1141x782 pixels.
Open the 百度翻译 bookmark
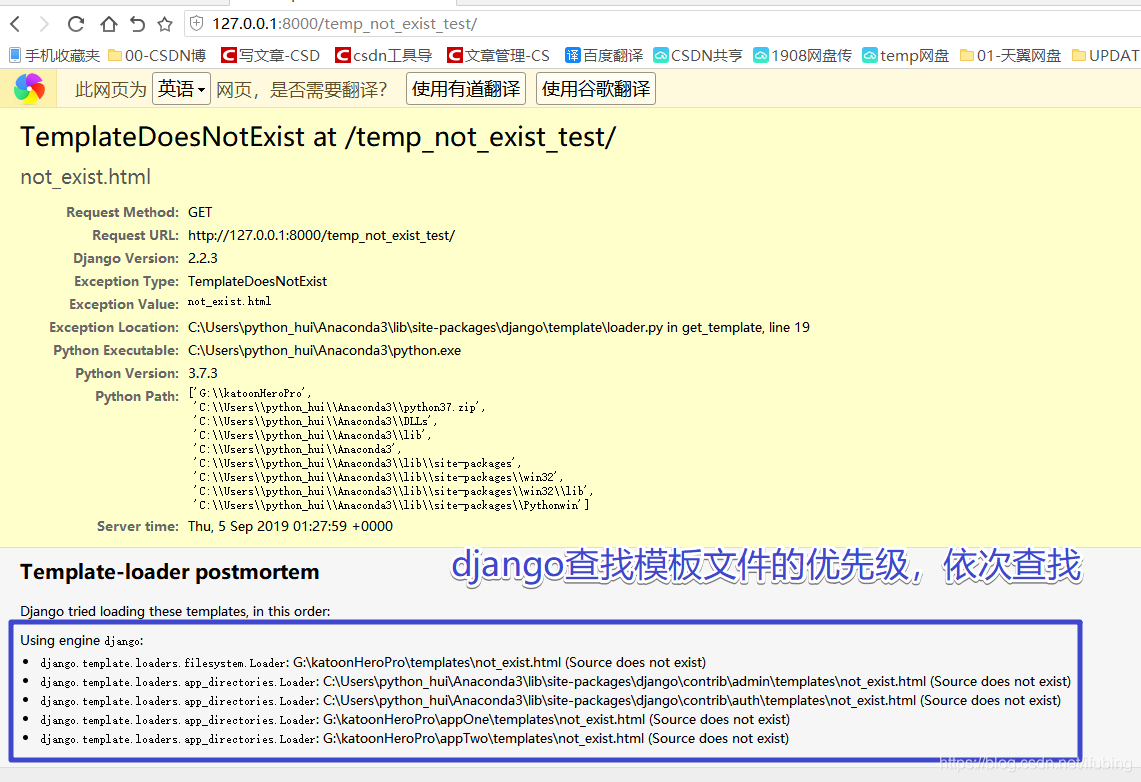pyautogui.click(x=604, y=55)
